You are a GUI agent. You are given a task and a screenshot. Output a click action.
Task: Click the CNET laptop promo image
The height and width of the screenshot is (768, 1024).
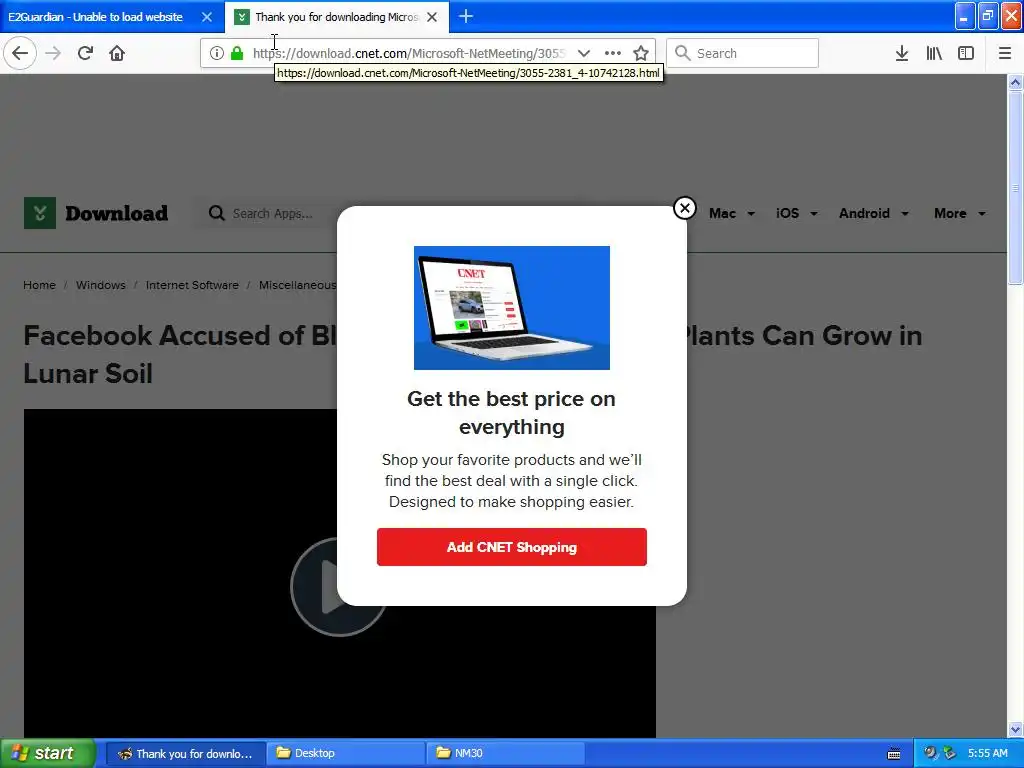(511, 308)
